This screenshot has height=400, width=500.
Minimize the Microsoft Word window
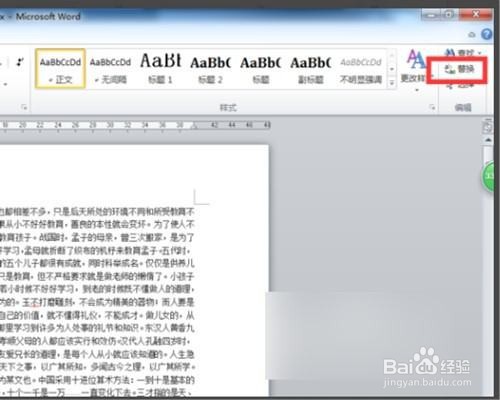[x=431, y=15]
